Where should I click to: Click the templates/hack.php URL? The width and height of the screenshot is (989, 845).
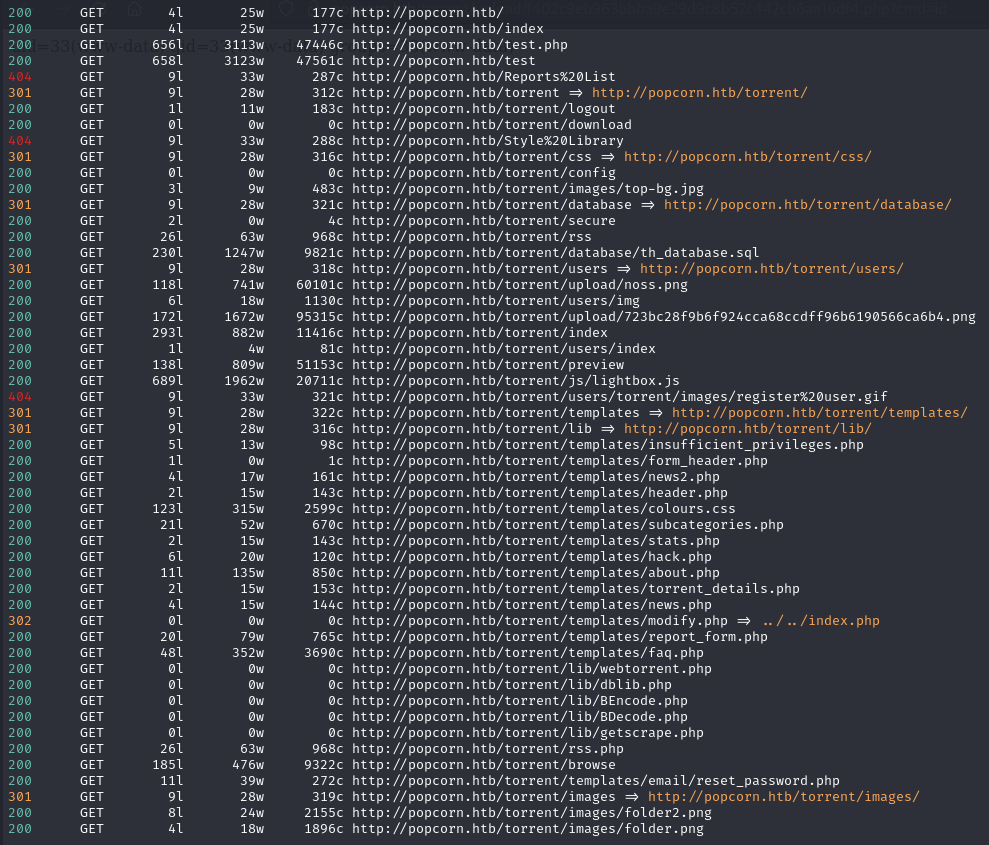pos(531,557)
